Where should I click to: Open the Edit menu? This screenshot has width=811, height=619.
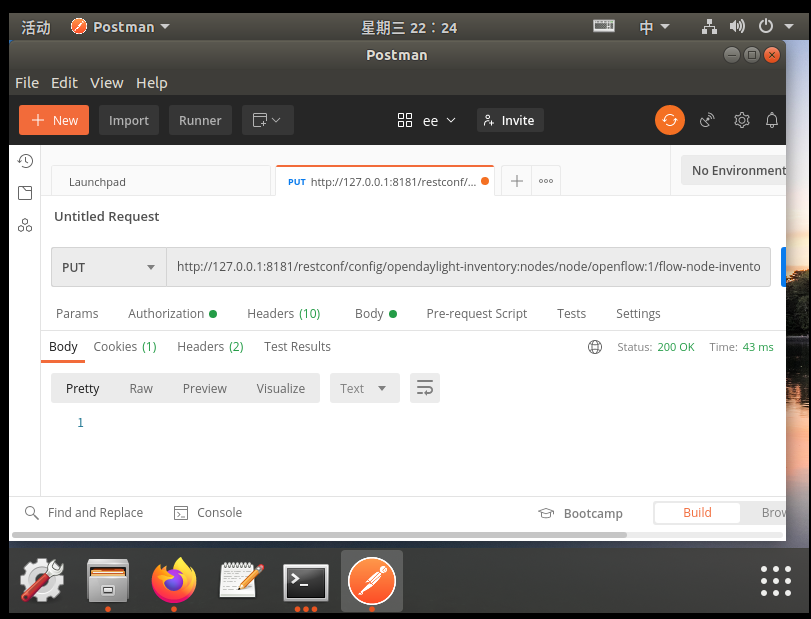click(64, 83)
